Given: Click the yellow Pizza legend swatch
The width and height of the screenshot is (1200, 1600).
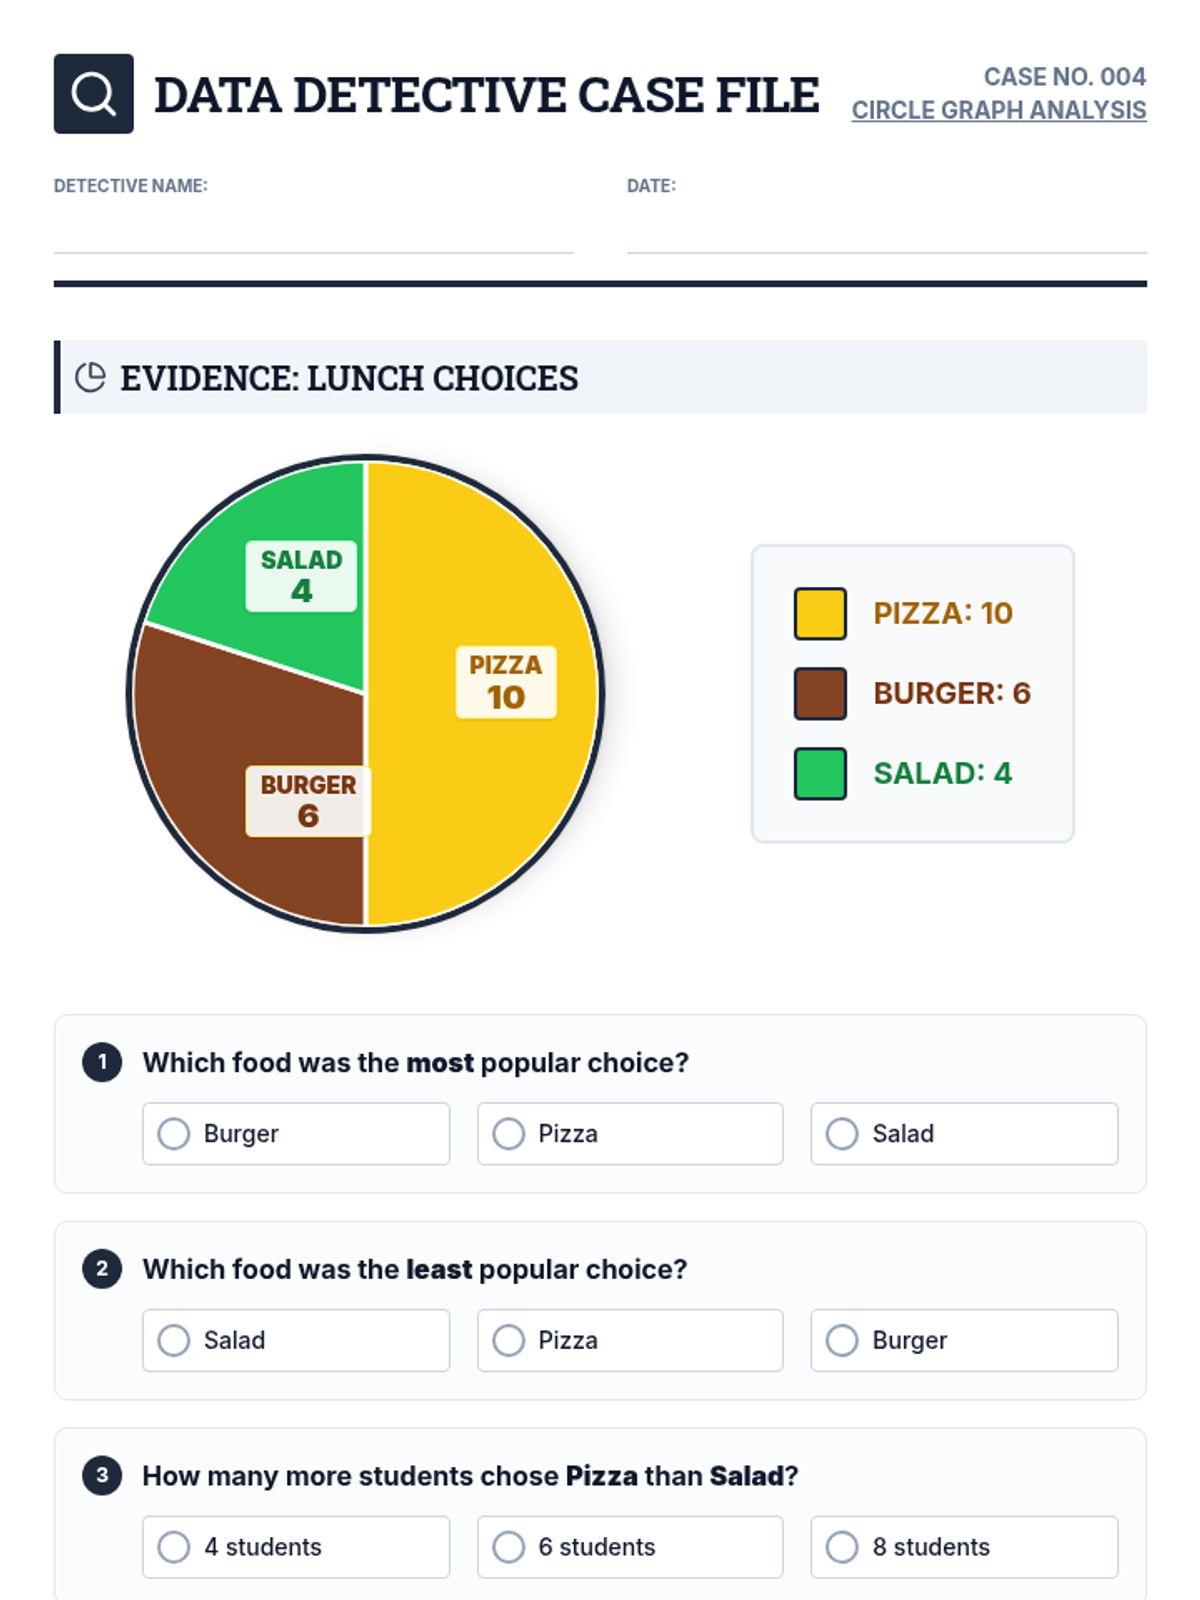Looking at the screenshot, I should (x=820, y=613).
